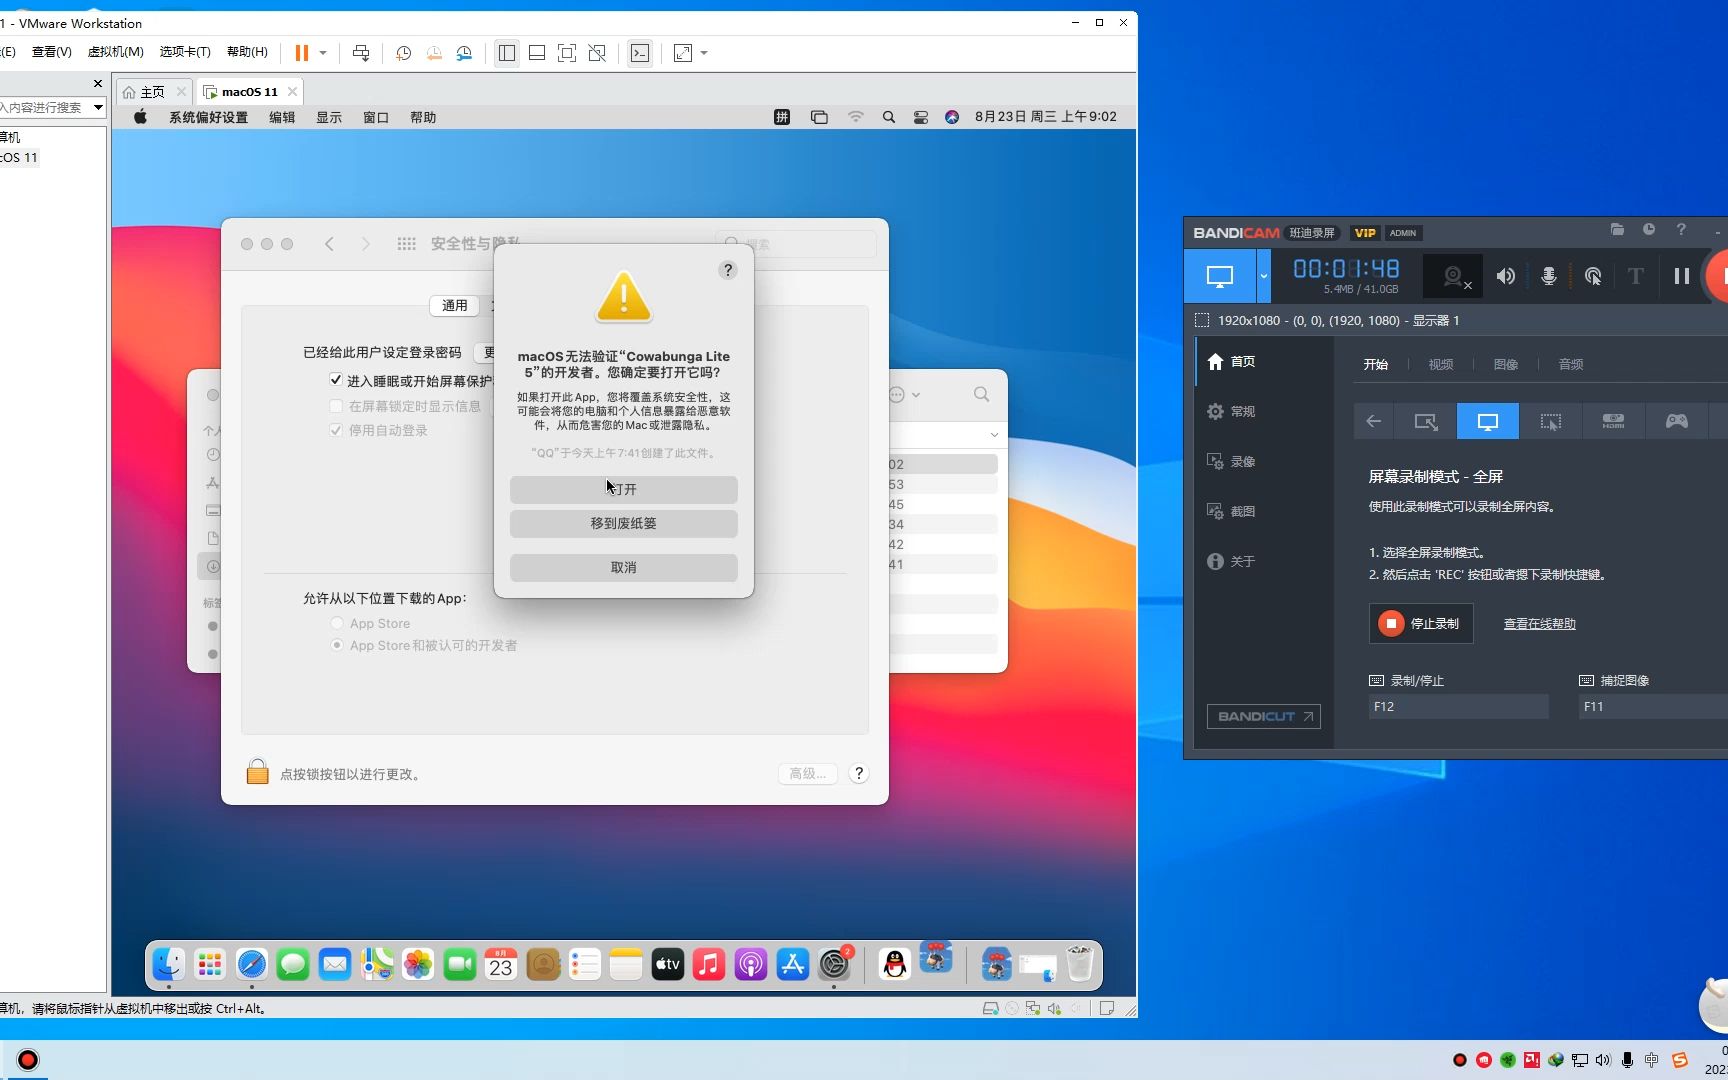Open Safari from the Dock
Screen dimensions: 1728x1080
pos(251,964)
